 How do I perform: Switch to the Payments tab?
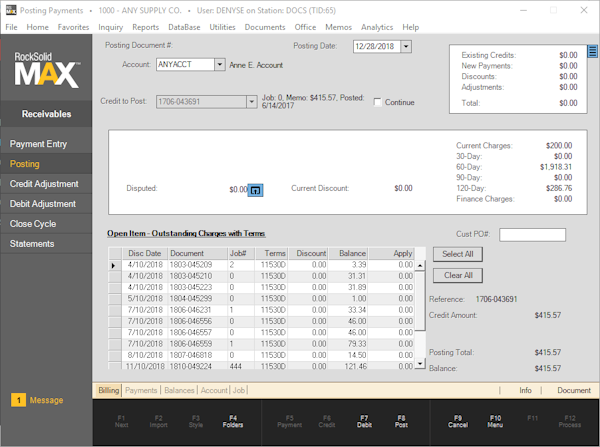point(141,390)
